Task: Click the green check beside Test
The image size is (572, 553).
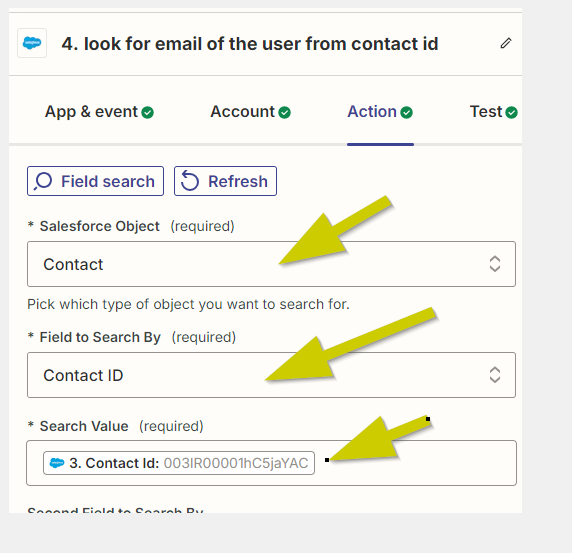Action: (511, 112)
